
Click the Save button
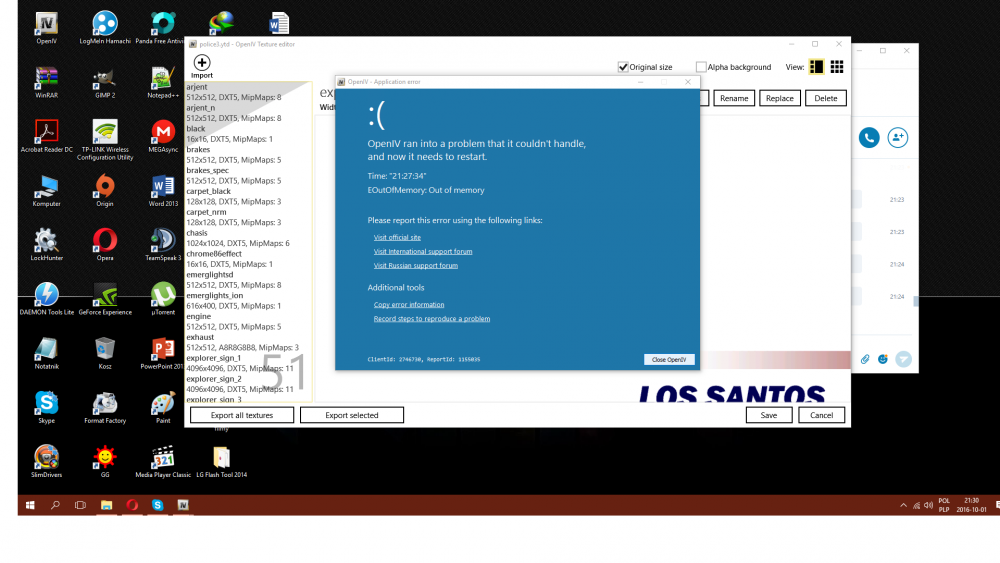(x=768, y=415)
